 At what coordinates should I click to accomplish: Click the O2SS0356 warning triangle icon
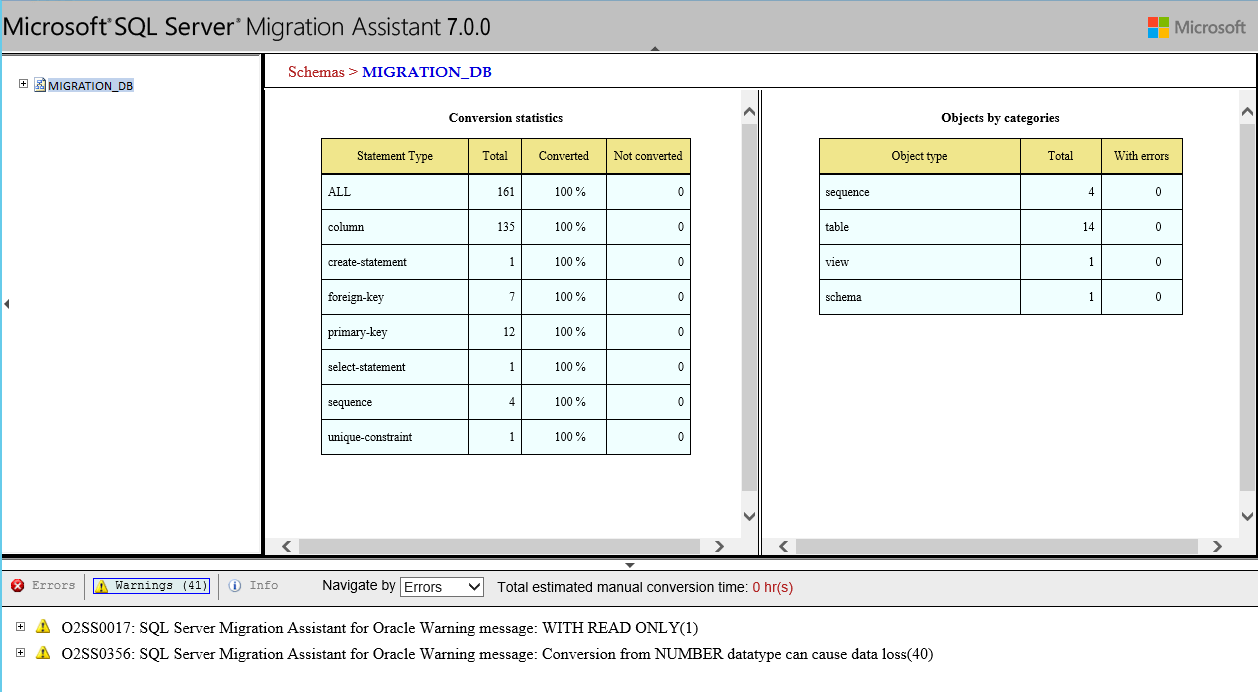tap(42, 653)
